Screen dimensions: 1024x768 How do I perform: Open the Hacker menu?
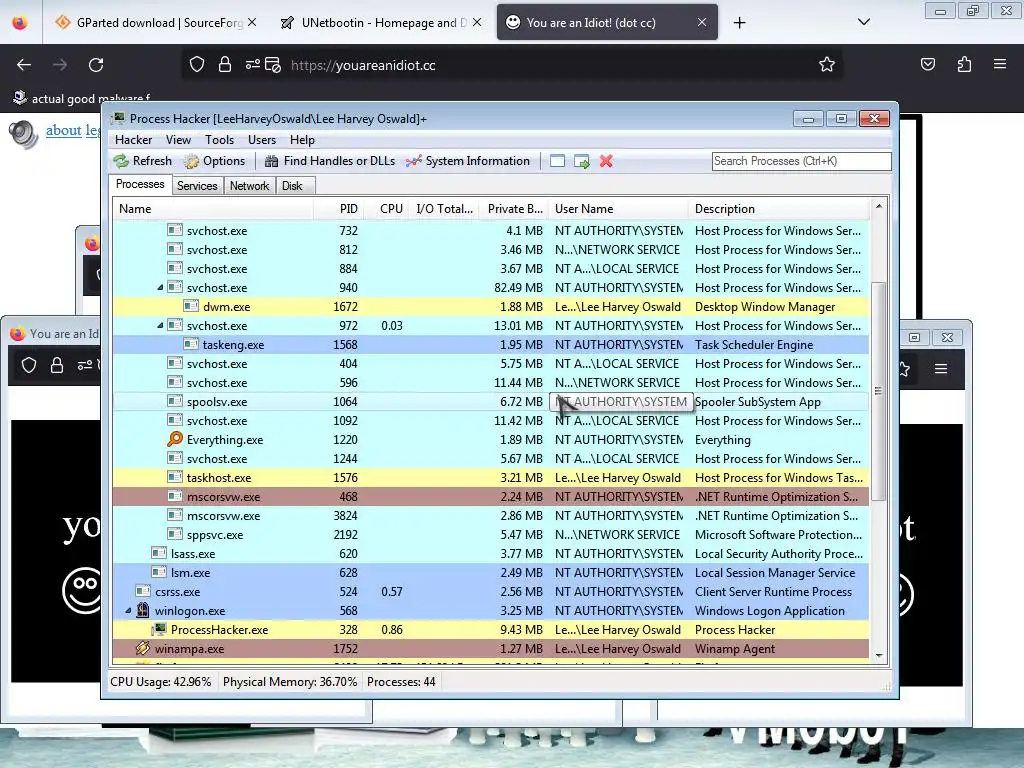133,140
